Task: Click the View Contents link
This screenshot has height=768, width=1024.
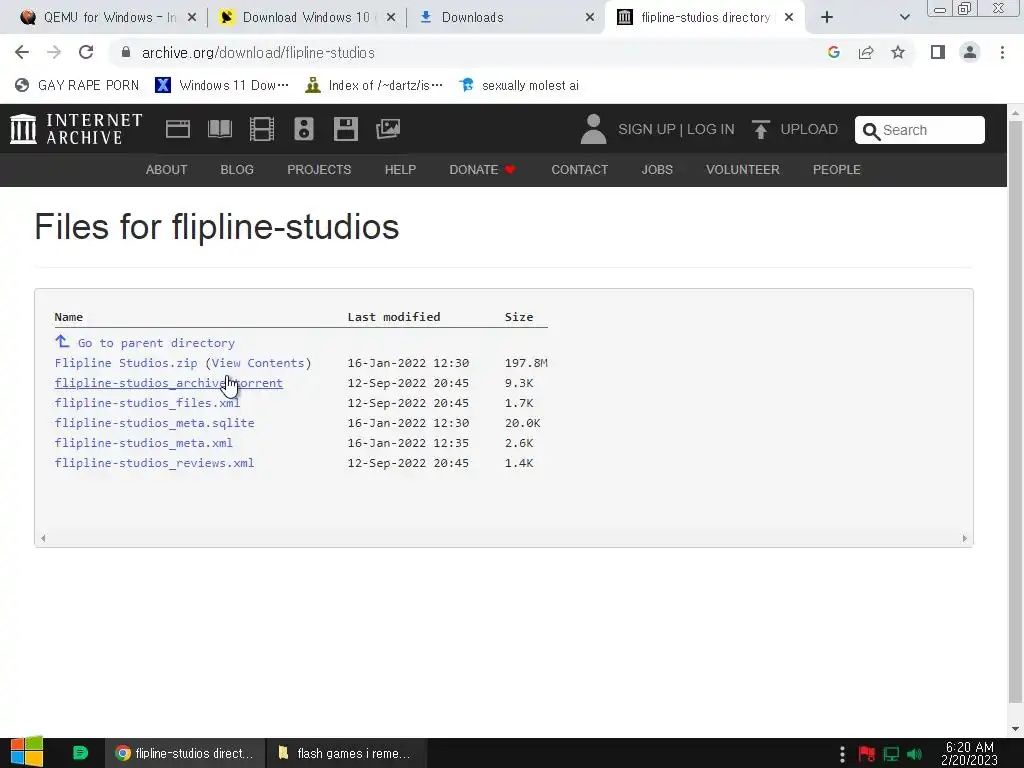Action: (x=258, y=363)
